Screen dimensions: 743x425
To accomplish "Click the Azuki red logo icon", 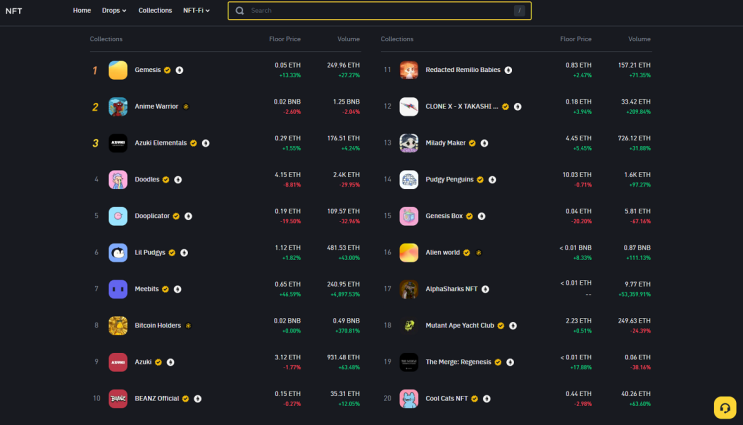I will point(118,362).
